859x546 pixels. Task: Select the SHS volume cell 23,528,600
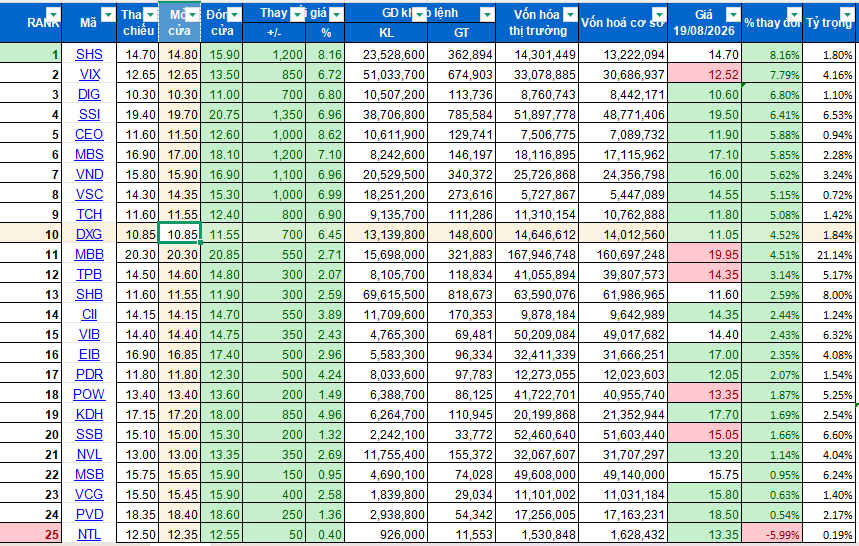(x=386, y=54)
